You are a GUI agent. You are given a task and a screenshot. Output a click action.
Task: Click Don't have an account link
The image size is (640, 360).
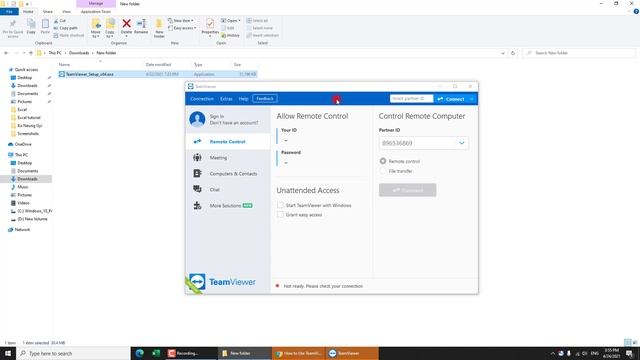(234, 123)
